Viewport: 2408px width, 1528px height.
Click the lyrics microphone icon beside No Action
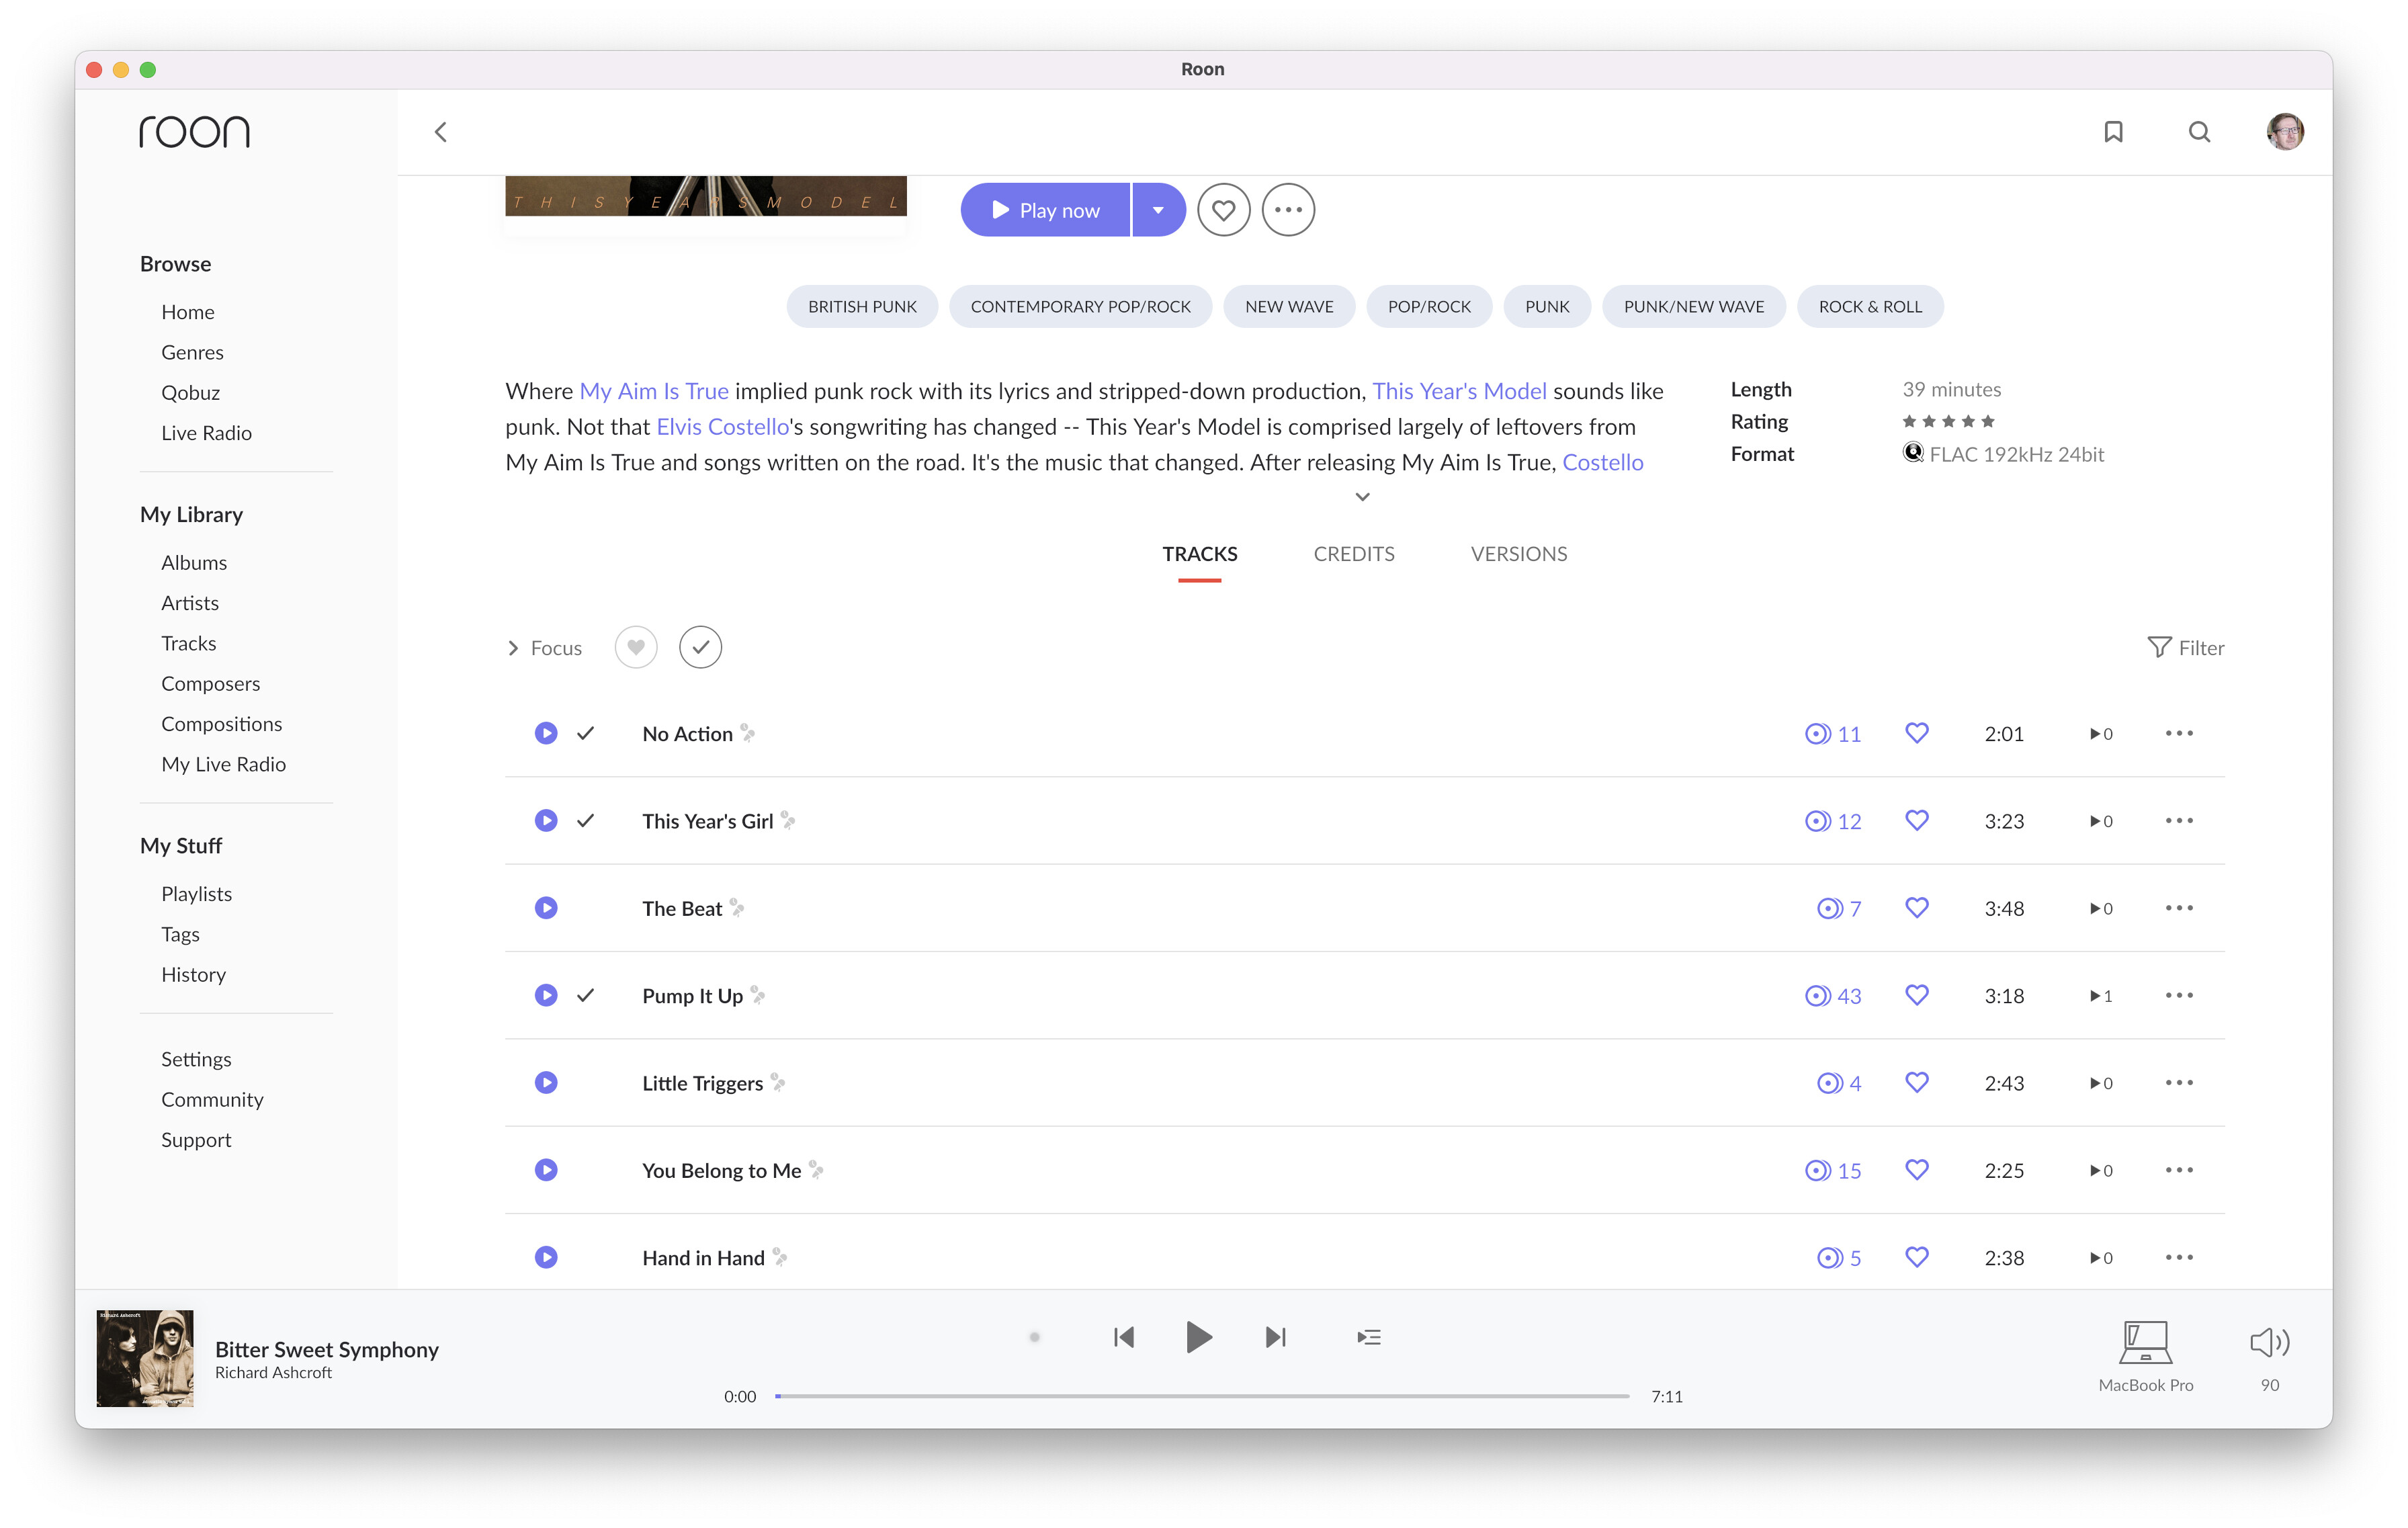click(x=748, y=733)
